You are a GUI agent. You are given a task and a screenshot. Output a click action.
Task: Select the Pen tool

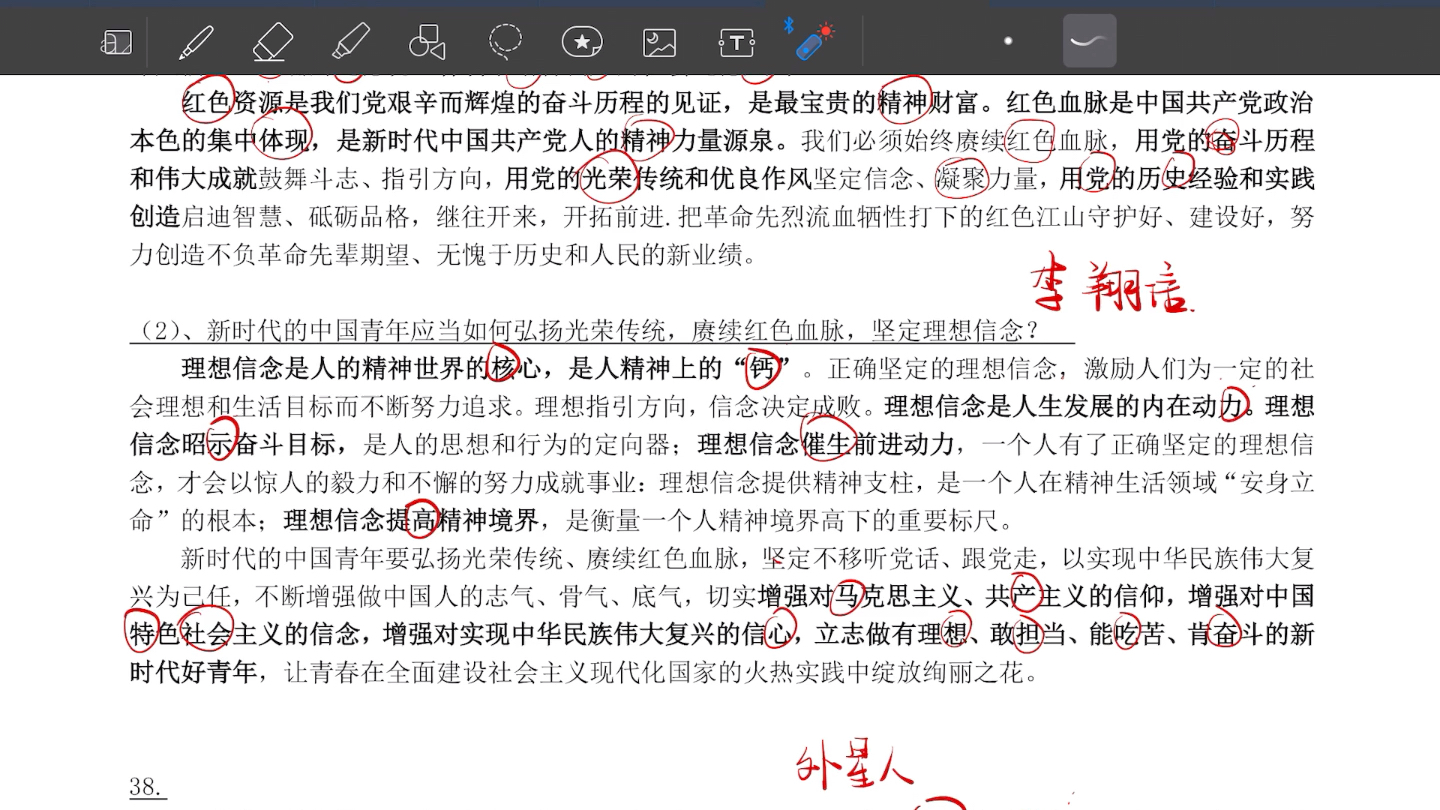coord(196,42)
